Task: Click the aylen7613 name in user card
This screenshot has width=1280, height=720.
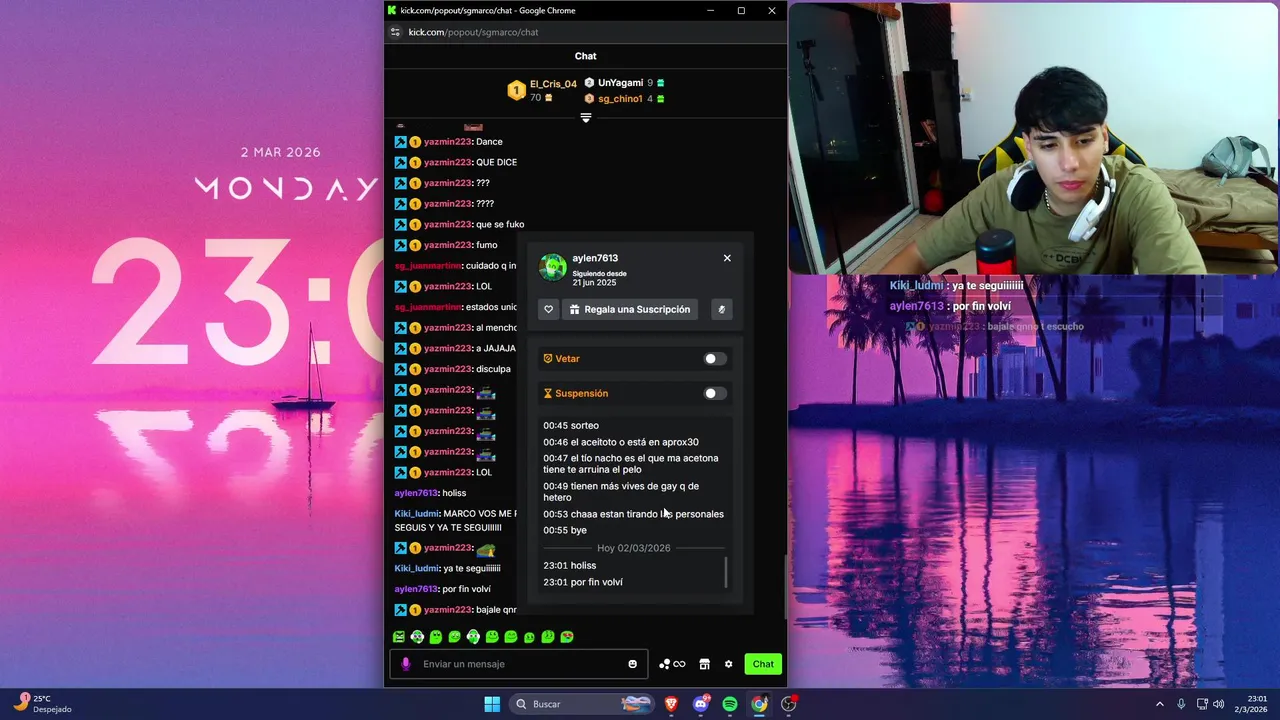Action: pyautogui.click(x=595, y=258)
